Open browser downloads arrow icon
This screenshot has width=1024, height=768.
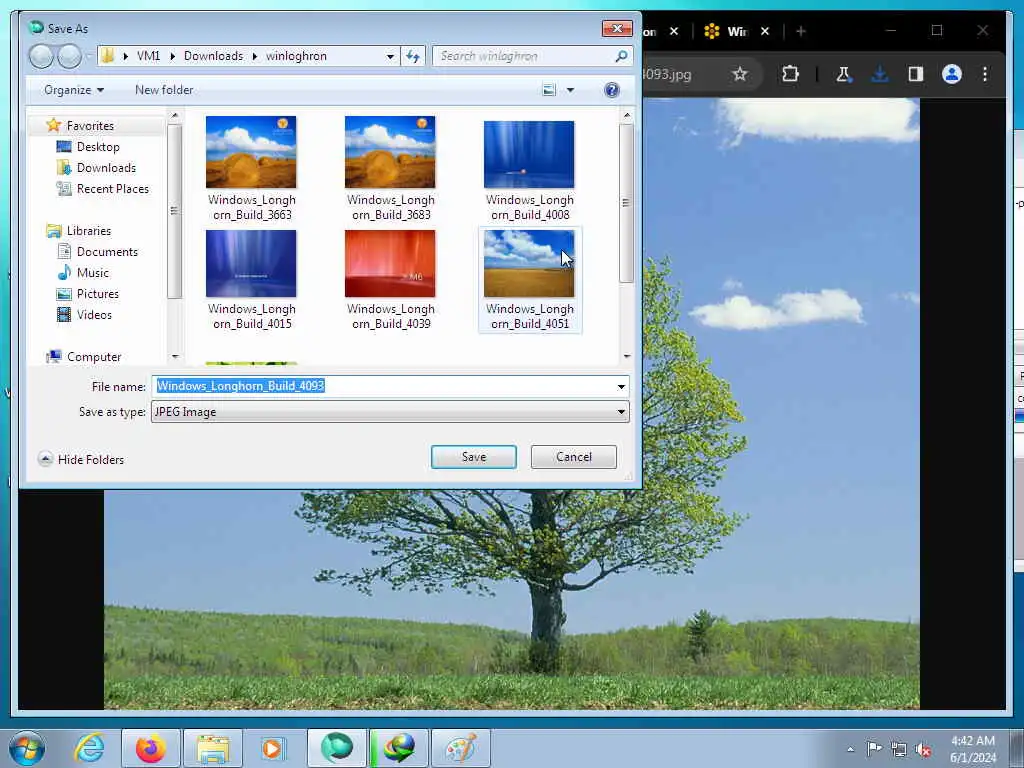[880, 74]
